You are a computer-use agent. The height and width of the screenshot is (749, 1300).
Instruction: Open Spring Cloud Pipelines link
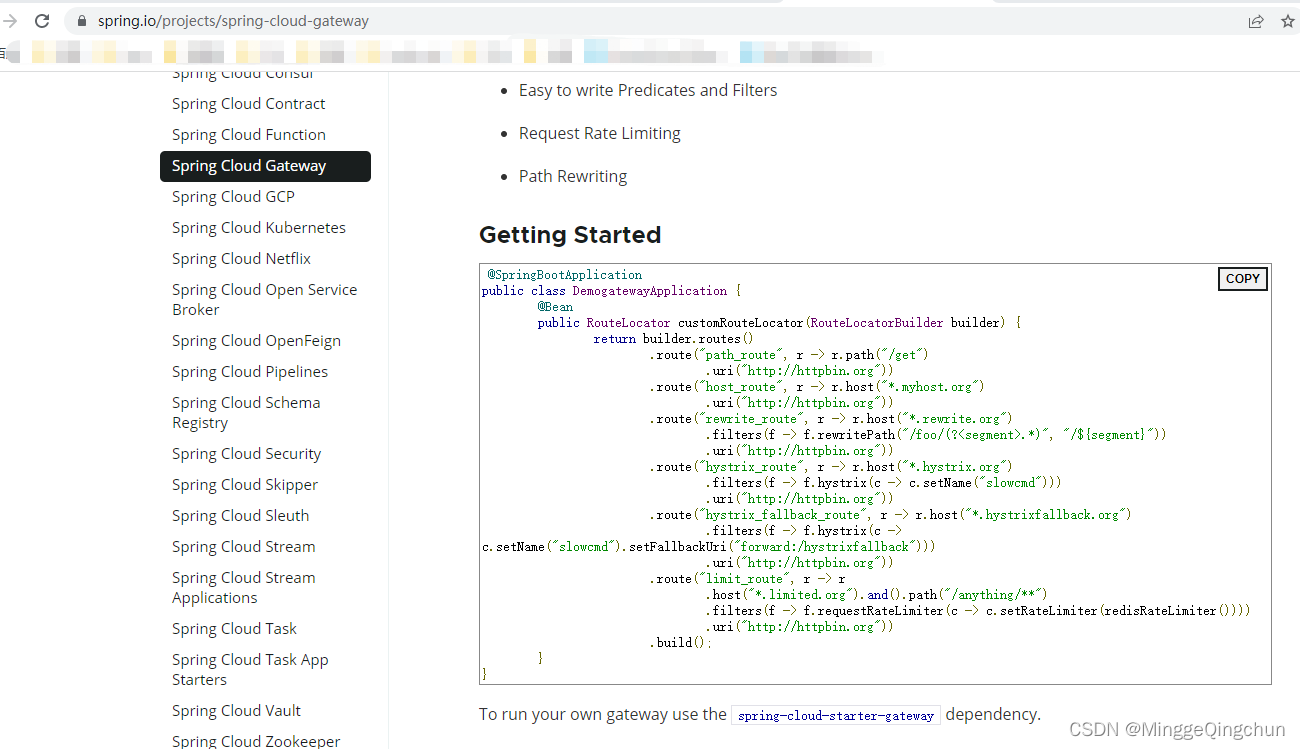click(x=250, y=372)
